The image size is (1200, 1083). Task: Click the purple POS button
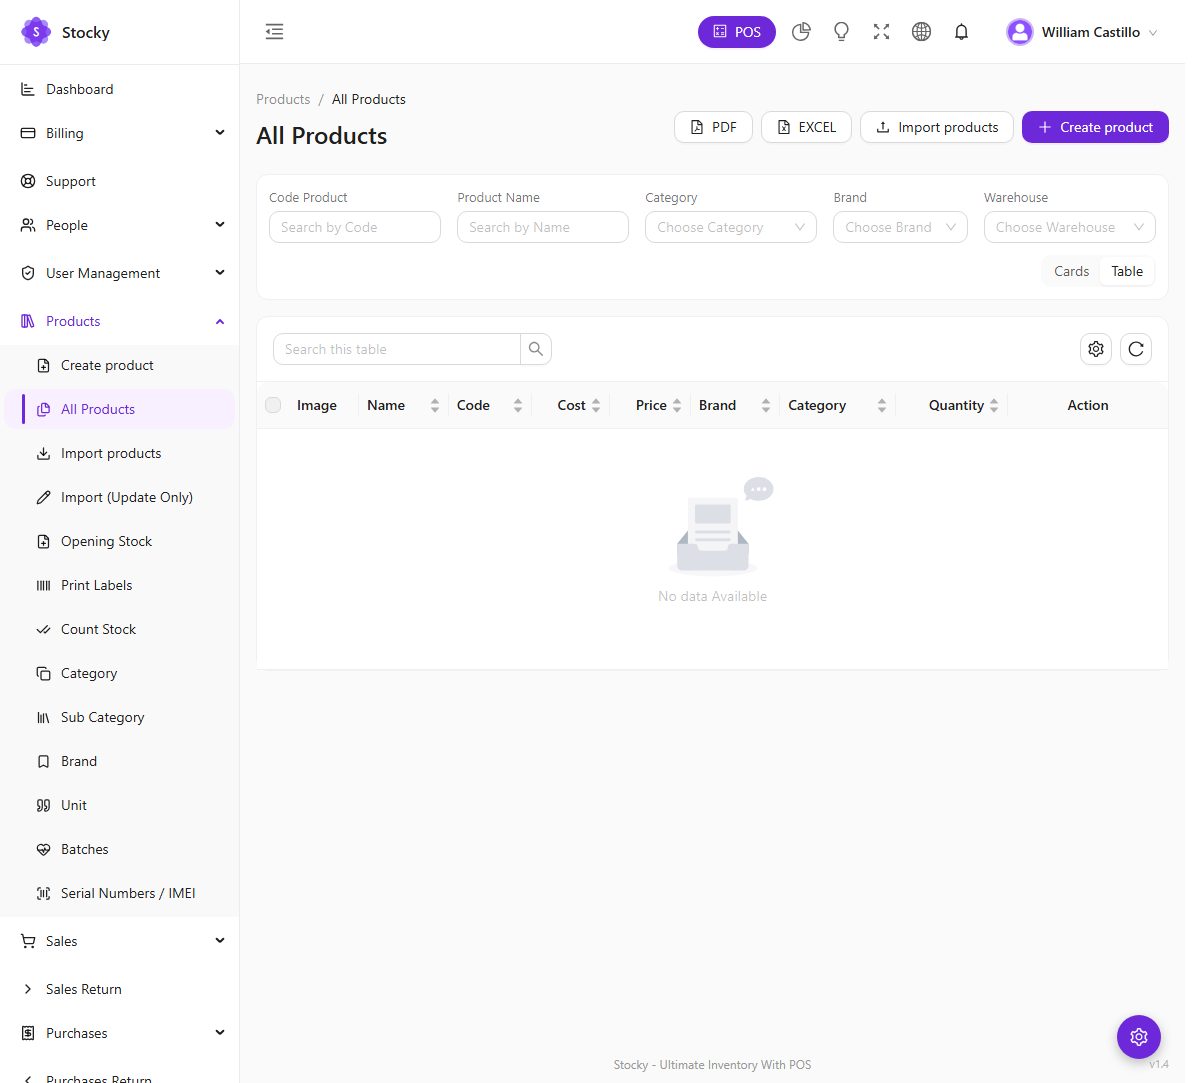tap(737, 32)
